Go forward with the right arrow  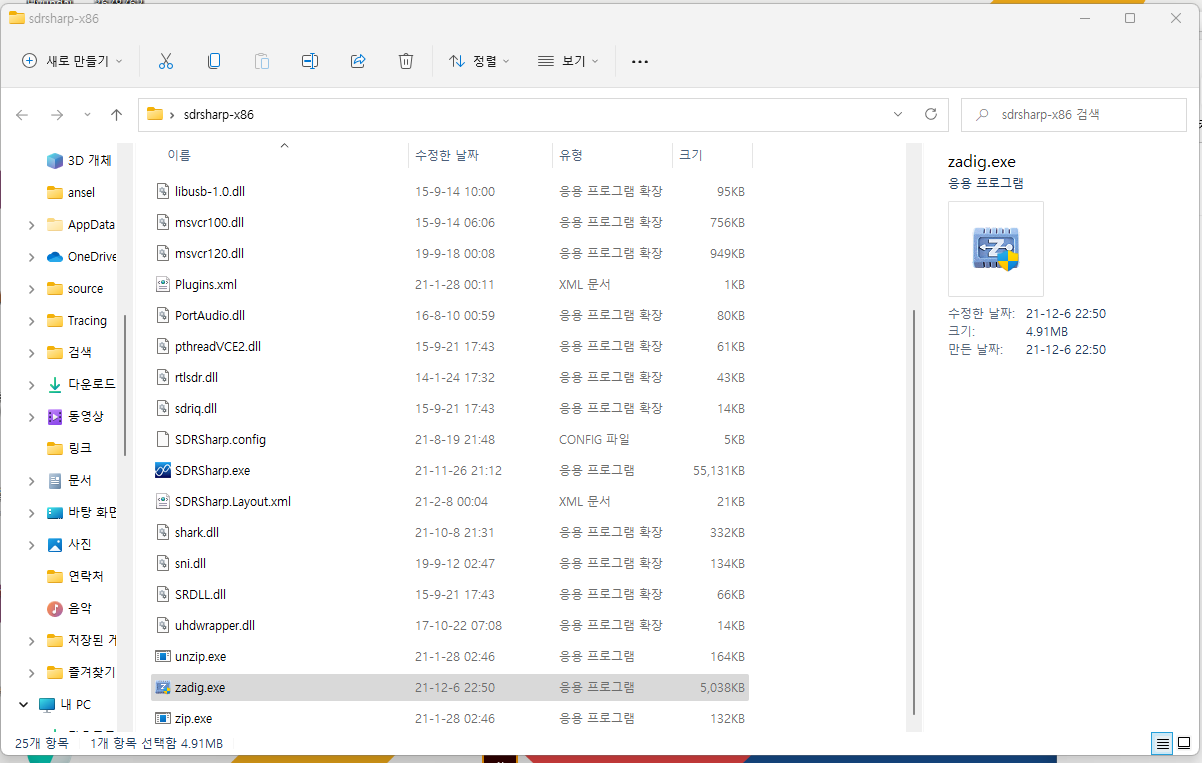pyautogui.click(x=57, y=115)
